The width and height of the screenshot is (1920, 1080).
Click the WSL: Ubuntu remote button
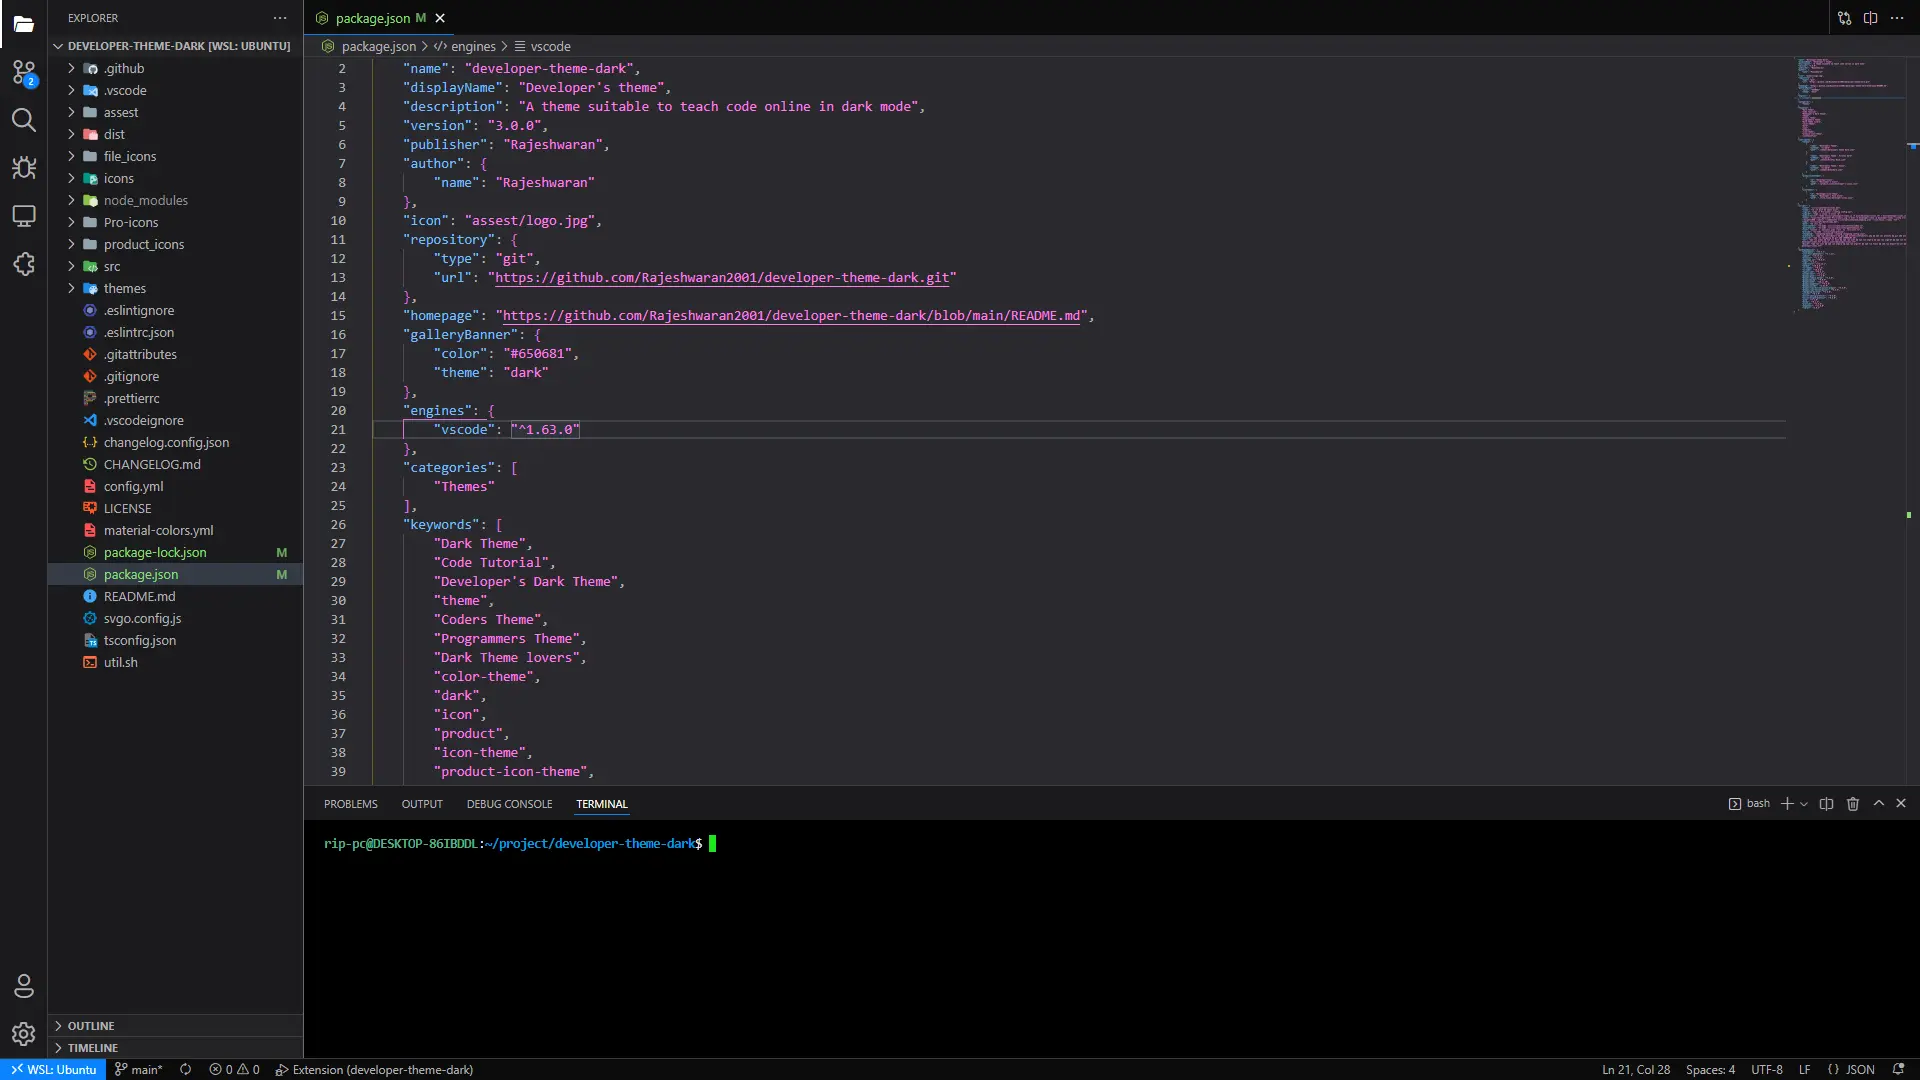[x=54, y=1069]
